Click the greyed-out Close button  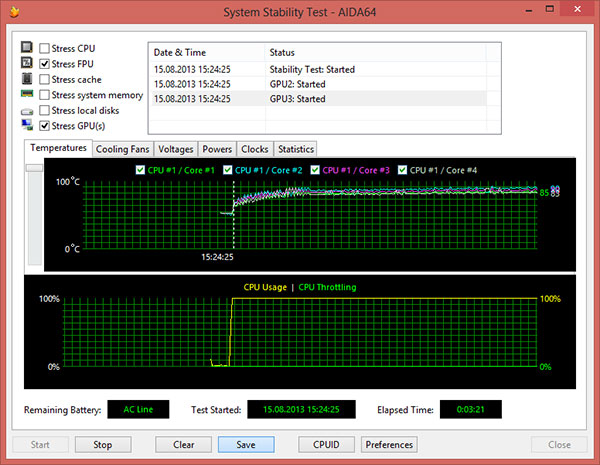[x=559, y=445]
